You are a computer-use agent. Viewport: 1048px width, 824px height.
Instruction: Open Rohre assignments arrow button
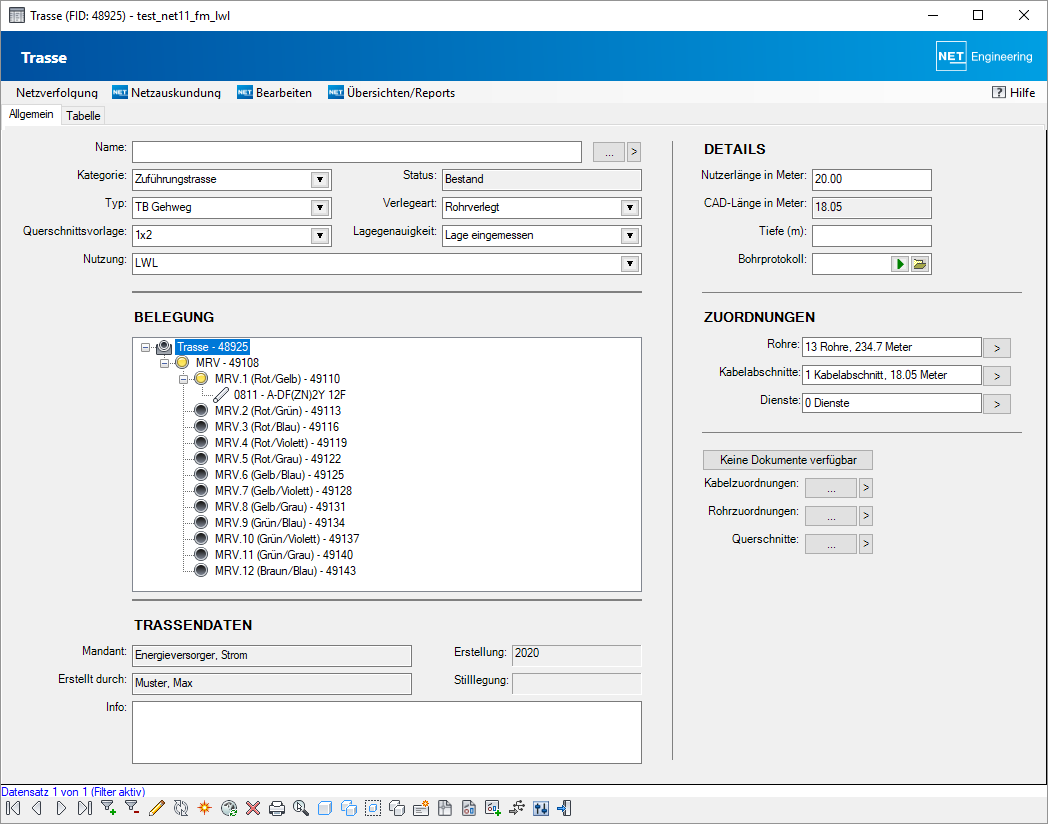[997, 348]
